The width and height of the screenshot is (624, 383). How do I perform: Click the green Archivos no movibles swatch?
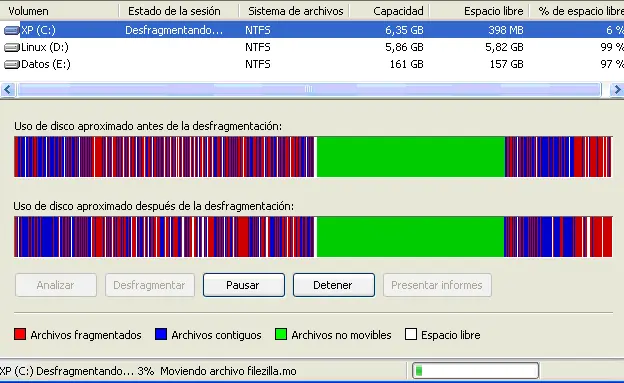point(281,334)
